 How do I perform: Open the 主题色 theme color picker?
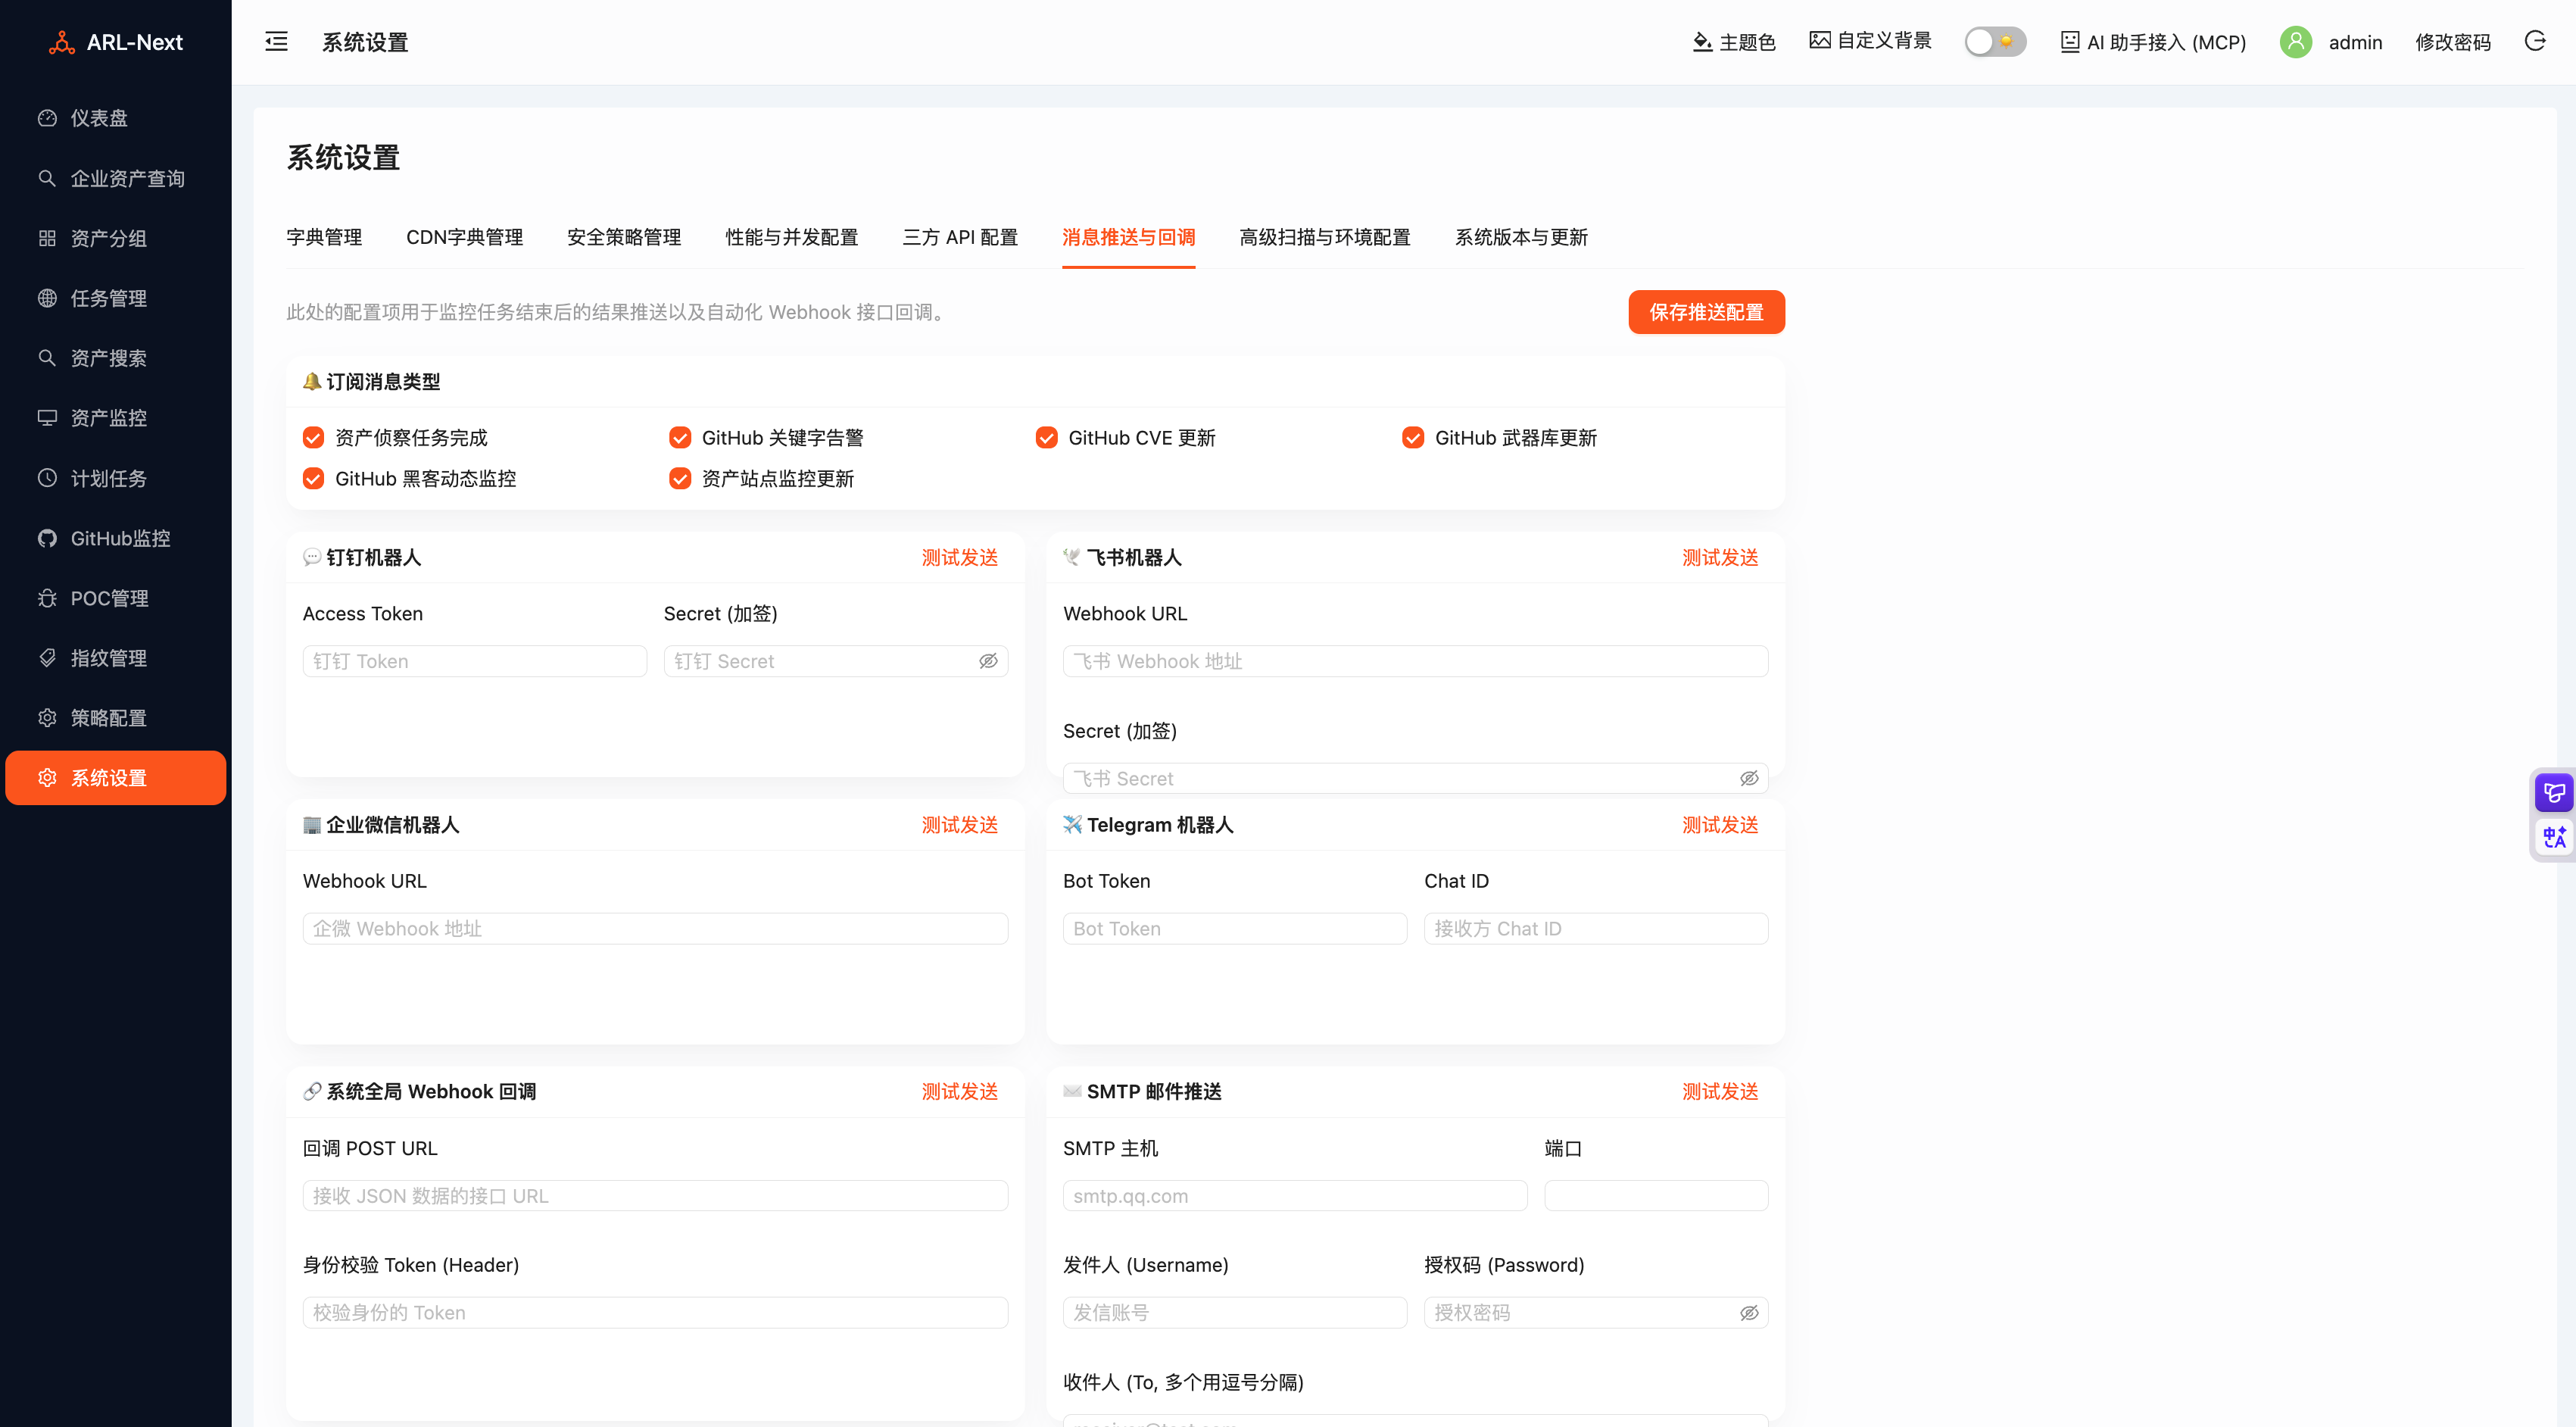(x=1733, y=42)
